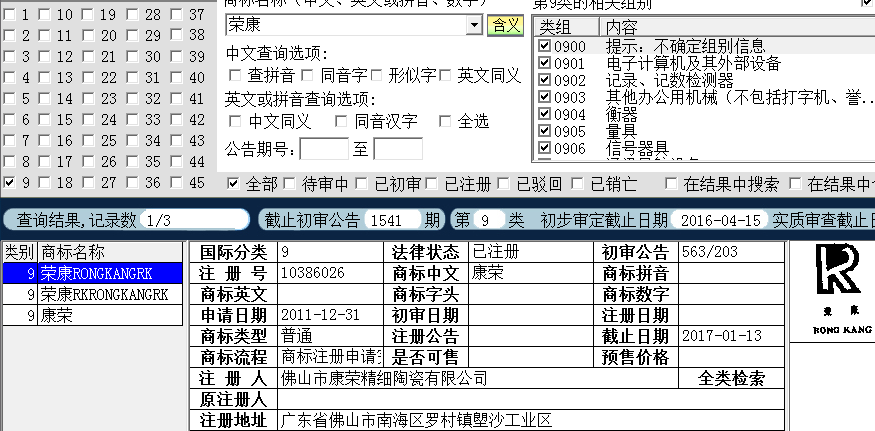
Task: Filter by 待审中 status
Action: pos(289,183)
